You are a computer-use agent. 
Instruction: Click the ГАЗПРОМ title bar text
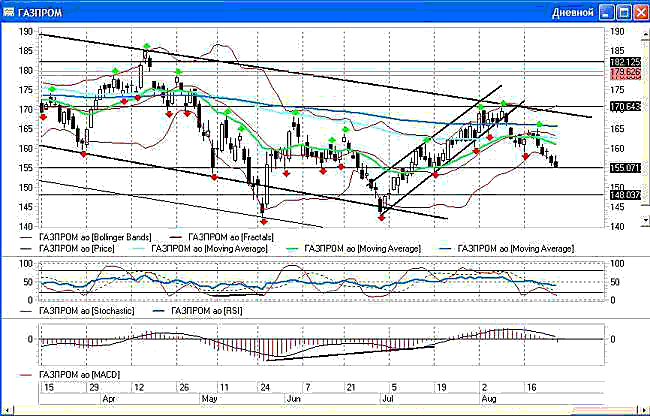coord(40,13)
